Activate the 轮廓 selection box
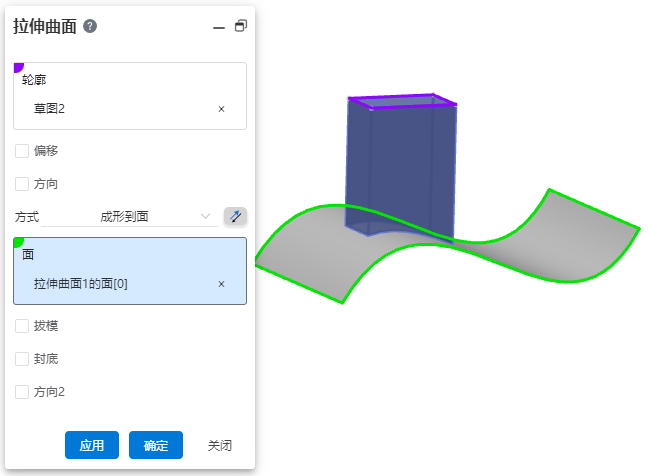This screenshot has width=648, height=476. (130, 96)
